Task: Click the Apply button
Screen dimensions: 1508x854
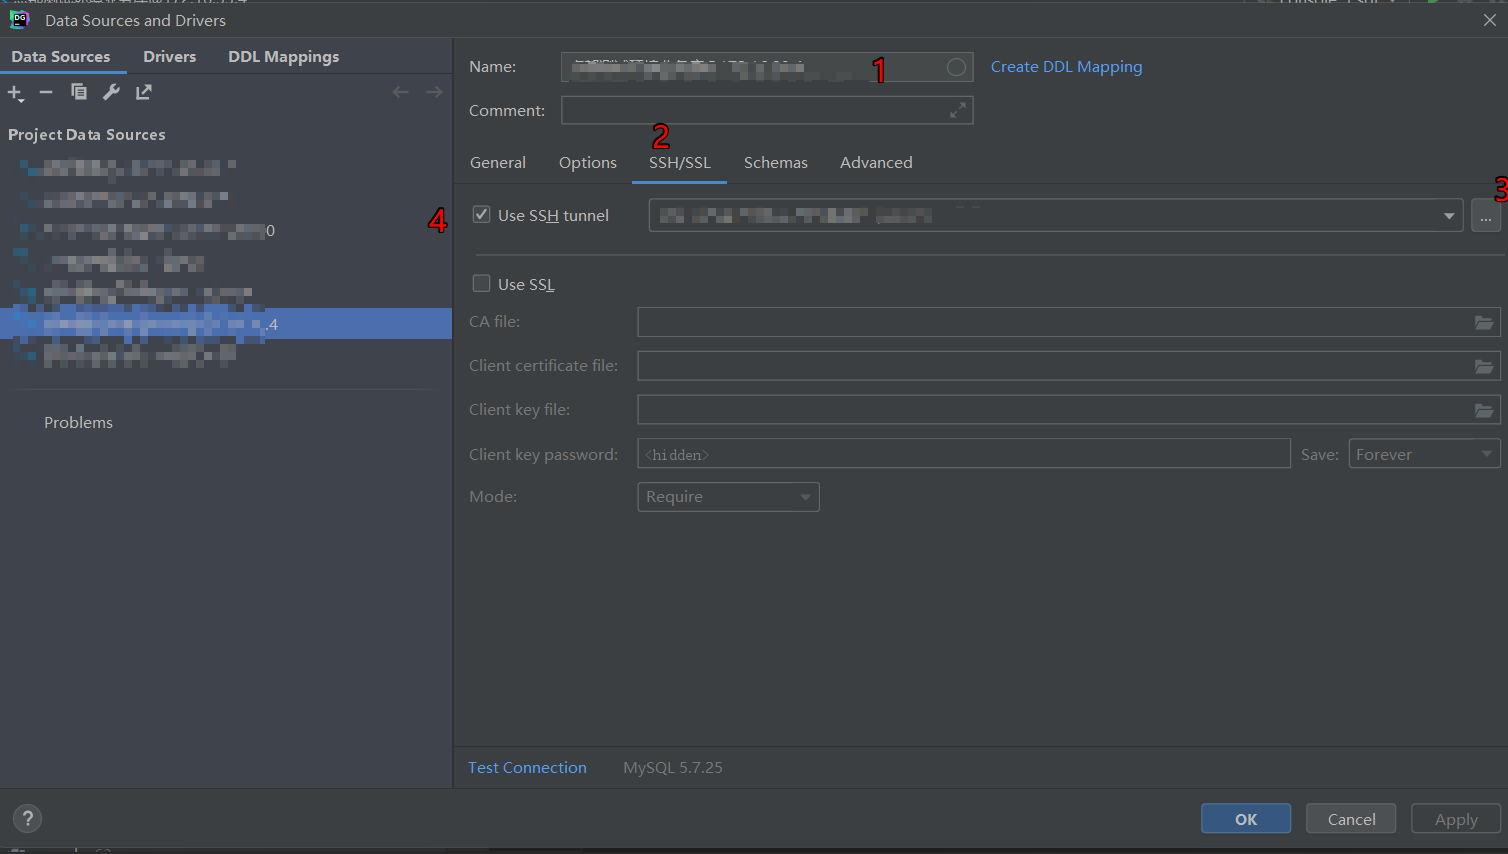Action: [1456, 819]
